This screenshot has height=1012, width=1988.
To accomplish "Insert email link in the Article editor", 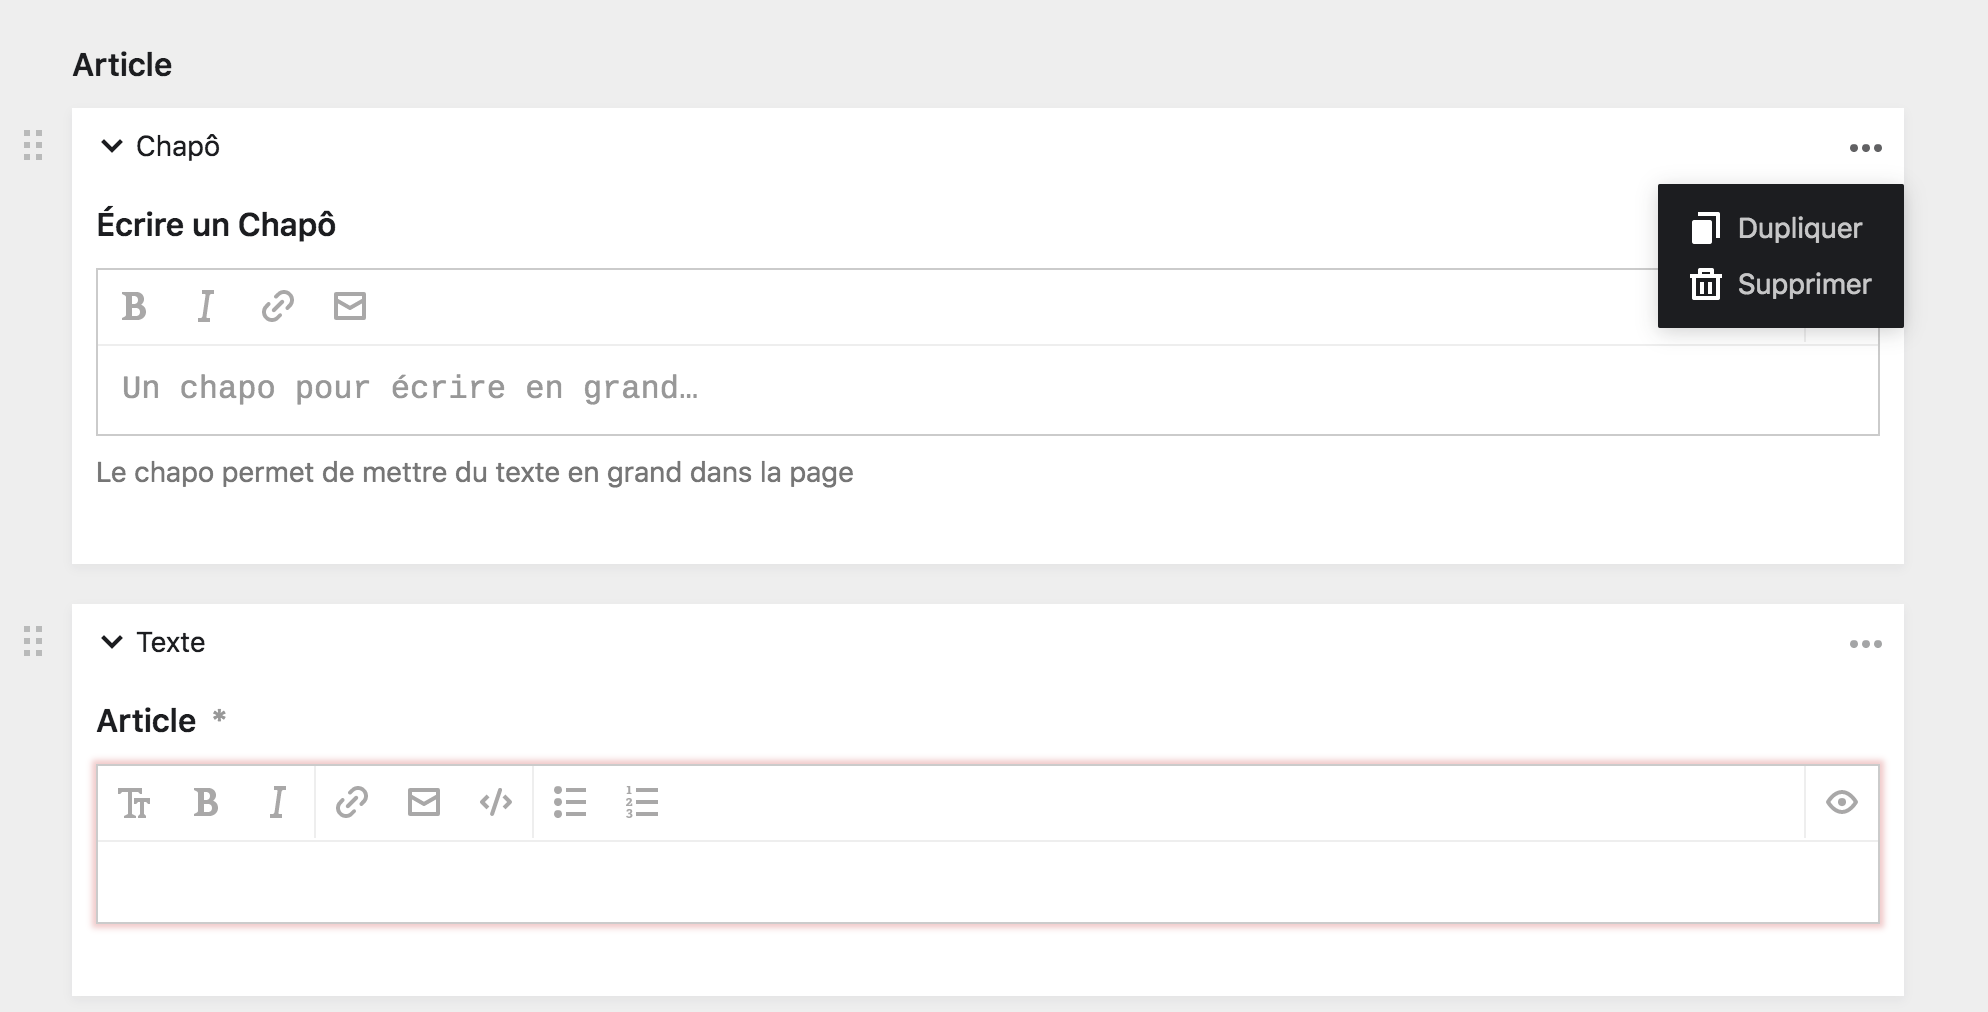I will 424,802.
